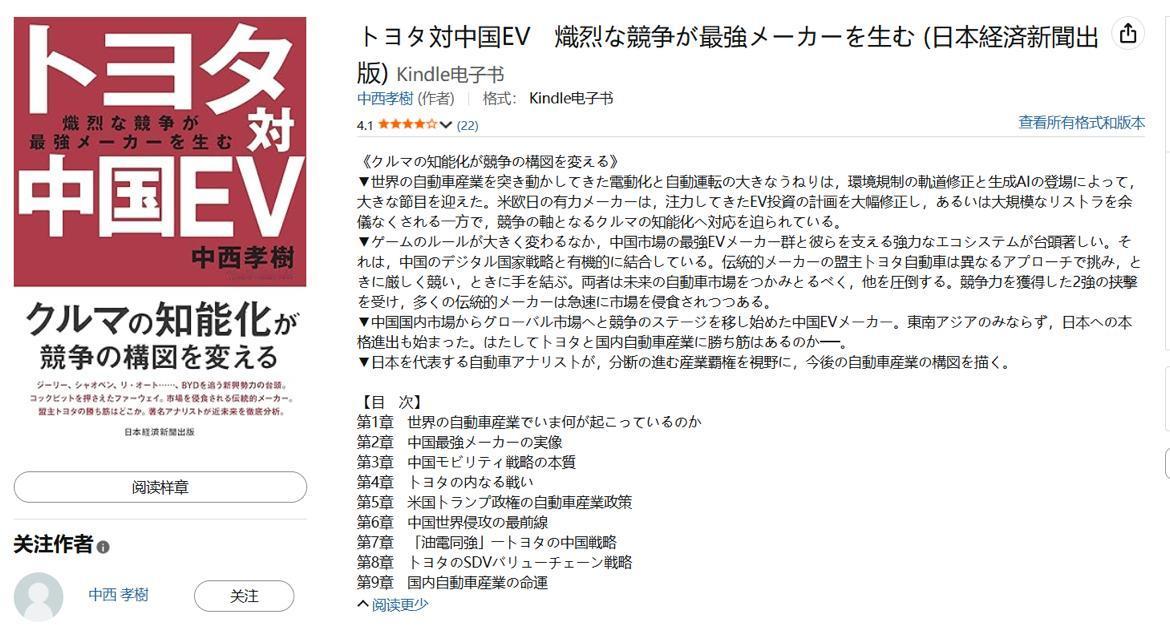
Task: Click the up-caret icon before 阅读更少
Action: 363,604
